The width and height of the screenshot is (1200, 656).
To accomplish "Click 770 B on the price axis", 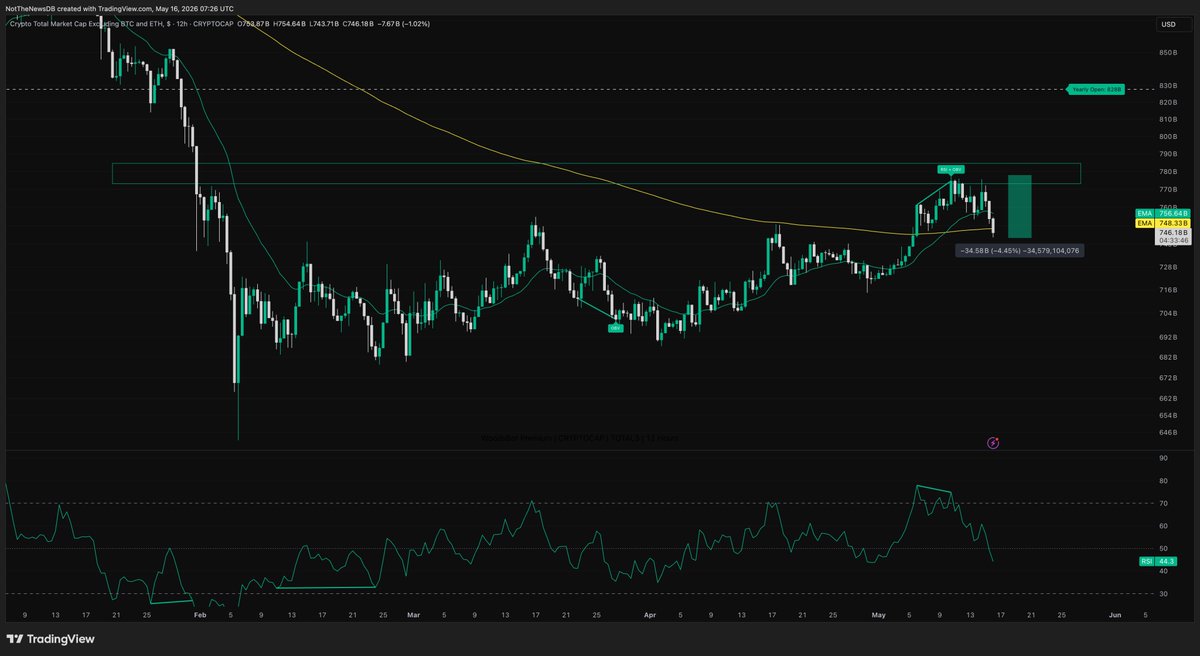I will coord(1168,190).
